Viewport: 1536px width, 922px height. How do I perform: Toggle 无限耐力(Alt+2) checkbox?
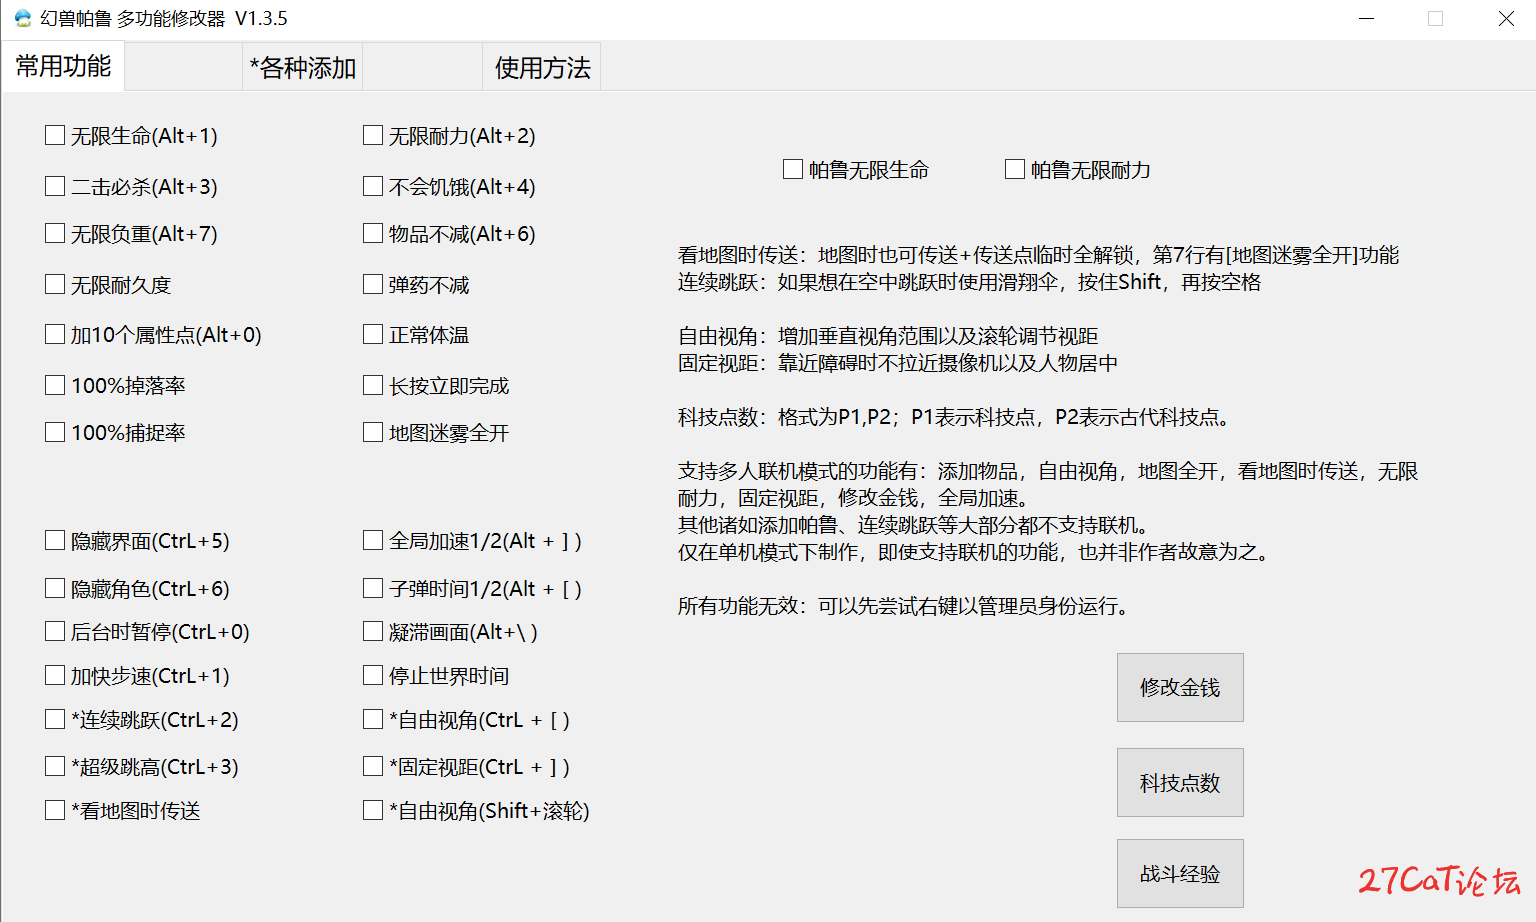point(373,135)
